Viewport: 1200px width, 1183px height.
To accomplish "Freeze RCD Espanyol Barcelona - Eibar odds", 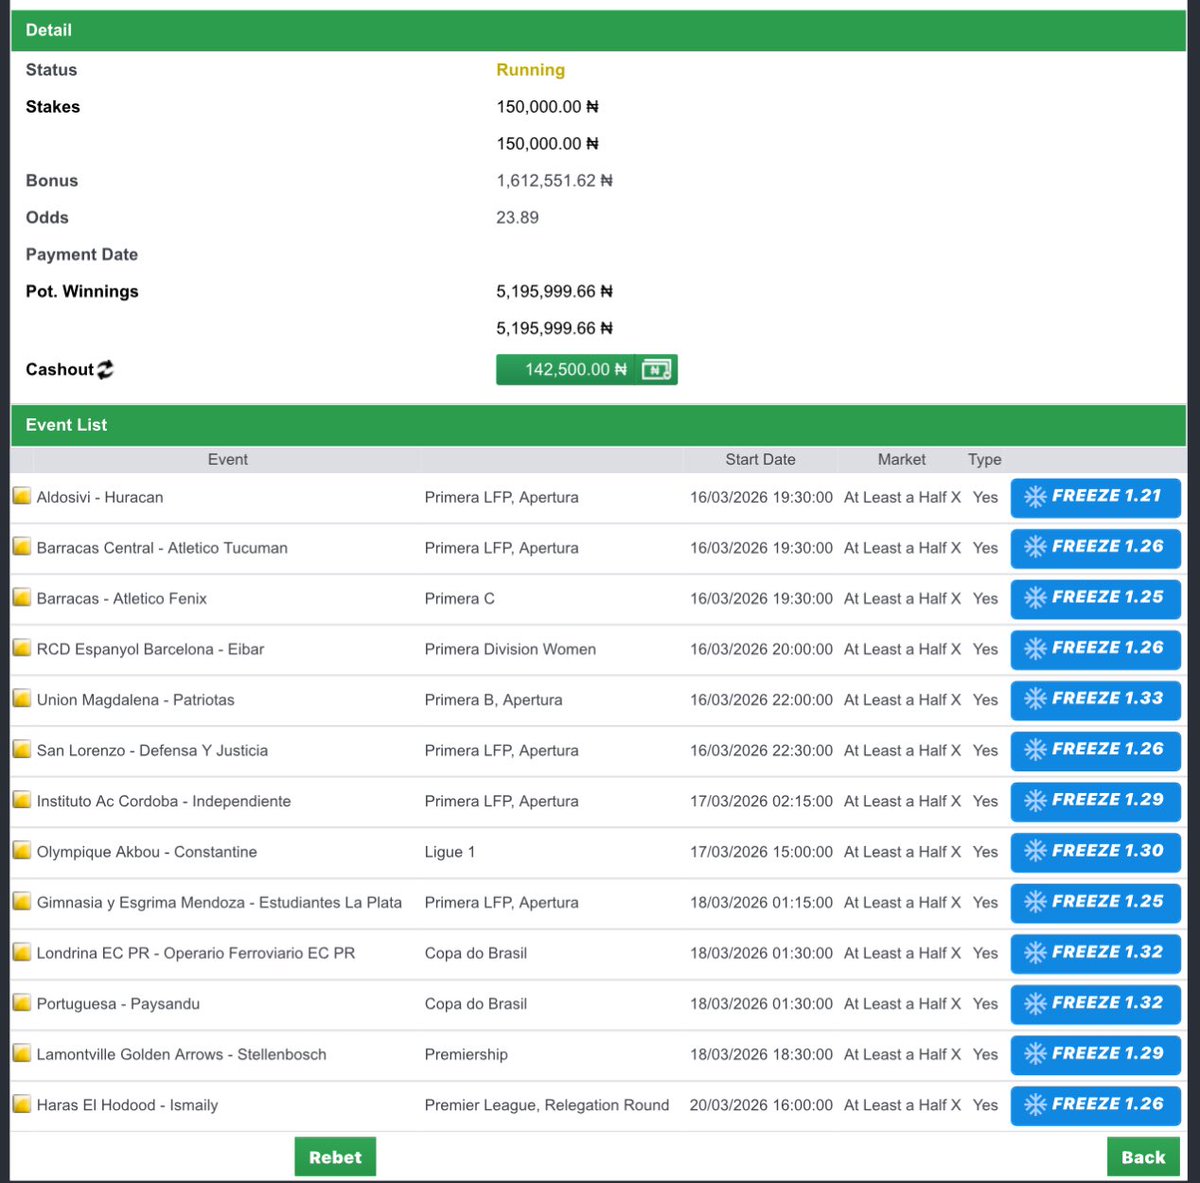I will pyautogui.click(x=1095, y=649).
